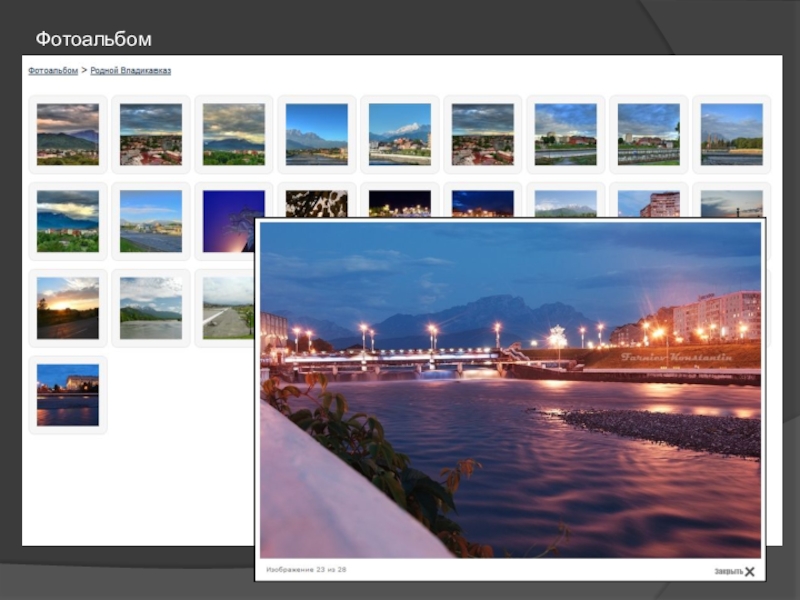Open second-row thumbnail showing wide road
This screenshot has height=600, width=800.
tap(151, 221)
